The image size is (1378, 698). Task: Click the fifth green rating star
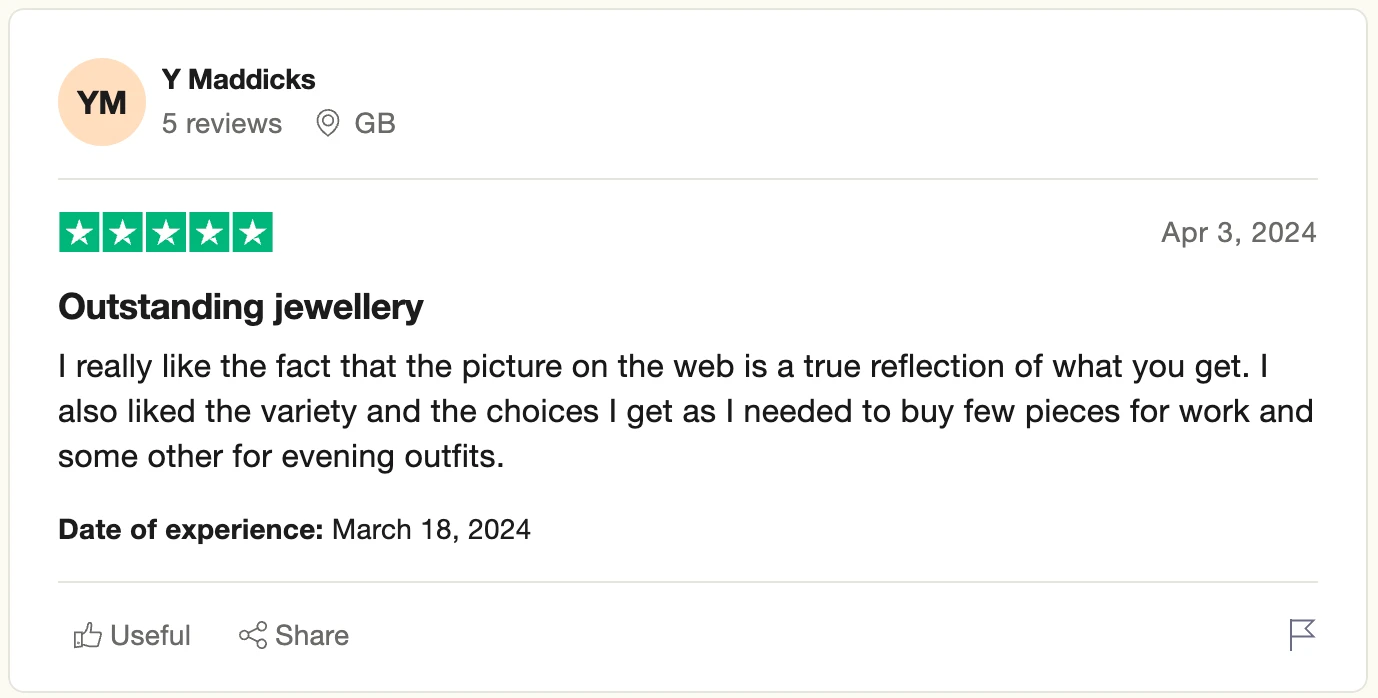(252, 233)
